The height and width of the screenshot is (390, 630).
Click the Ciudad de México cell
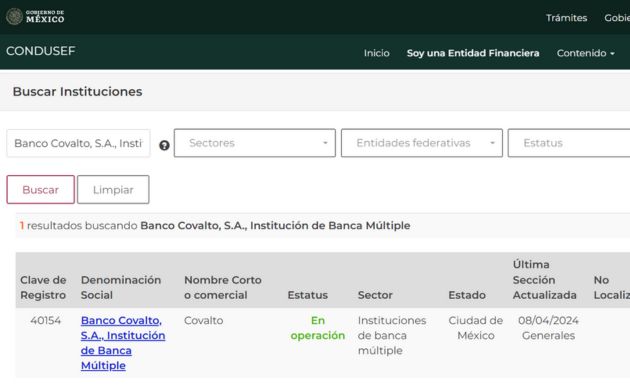point(476,328)
